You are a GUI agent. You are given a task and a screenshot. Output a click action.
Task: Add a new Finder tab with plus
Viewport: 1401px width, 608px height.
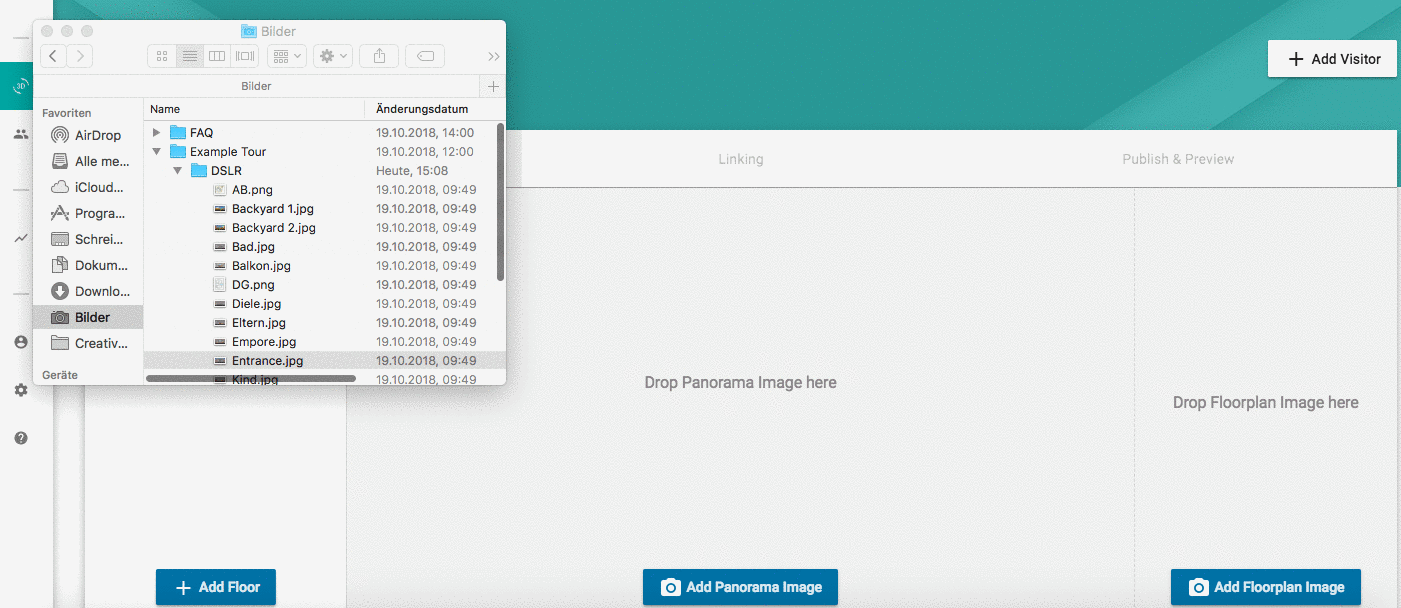coord(493,86)
